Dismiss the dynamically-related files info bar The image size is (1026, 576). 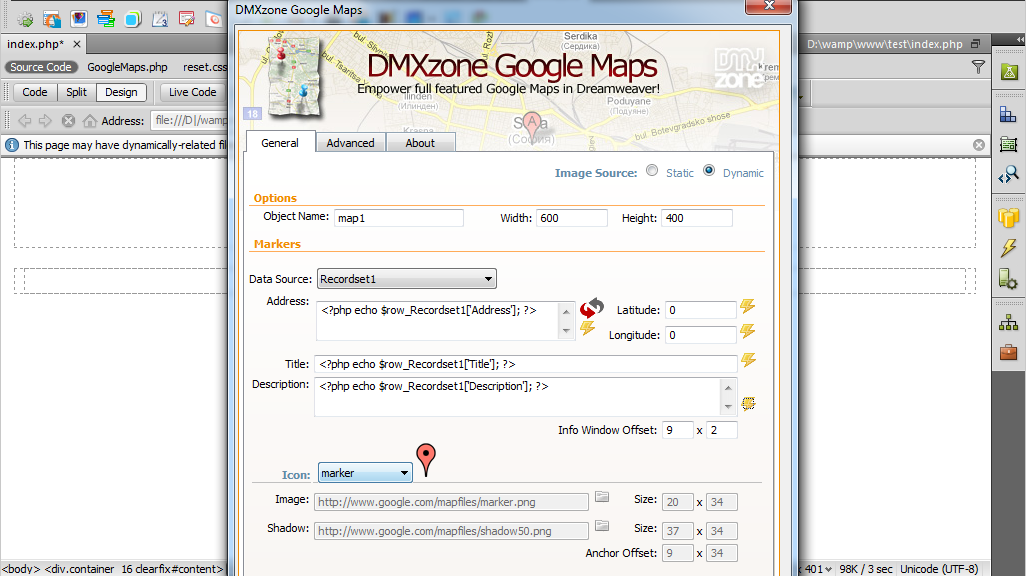[x=979, y=145]
